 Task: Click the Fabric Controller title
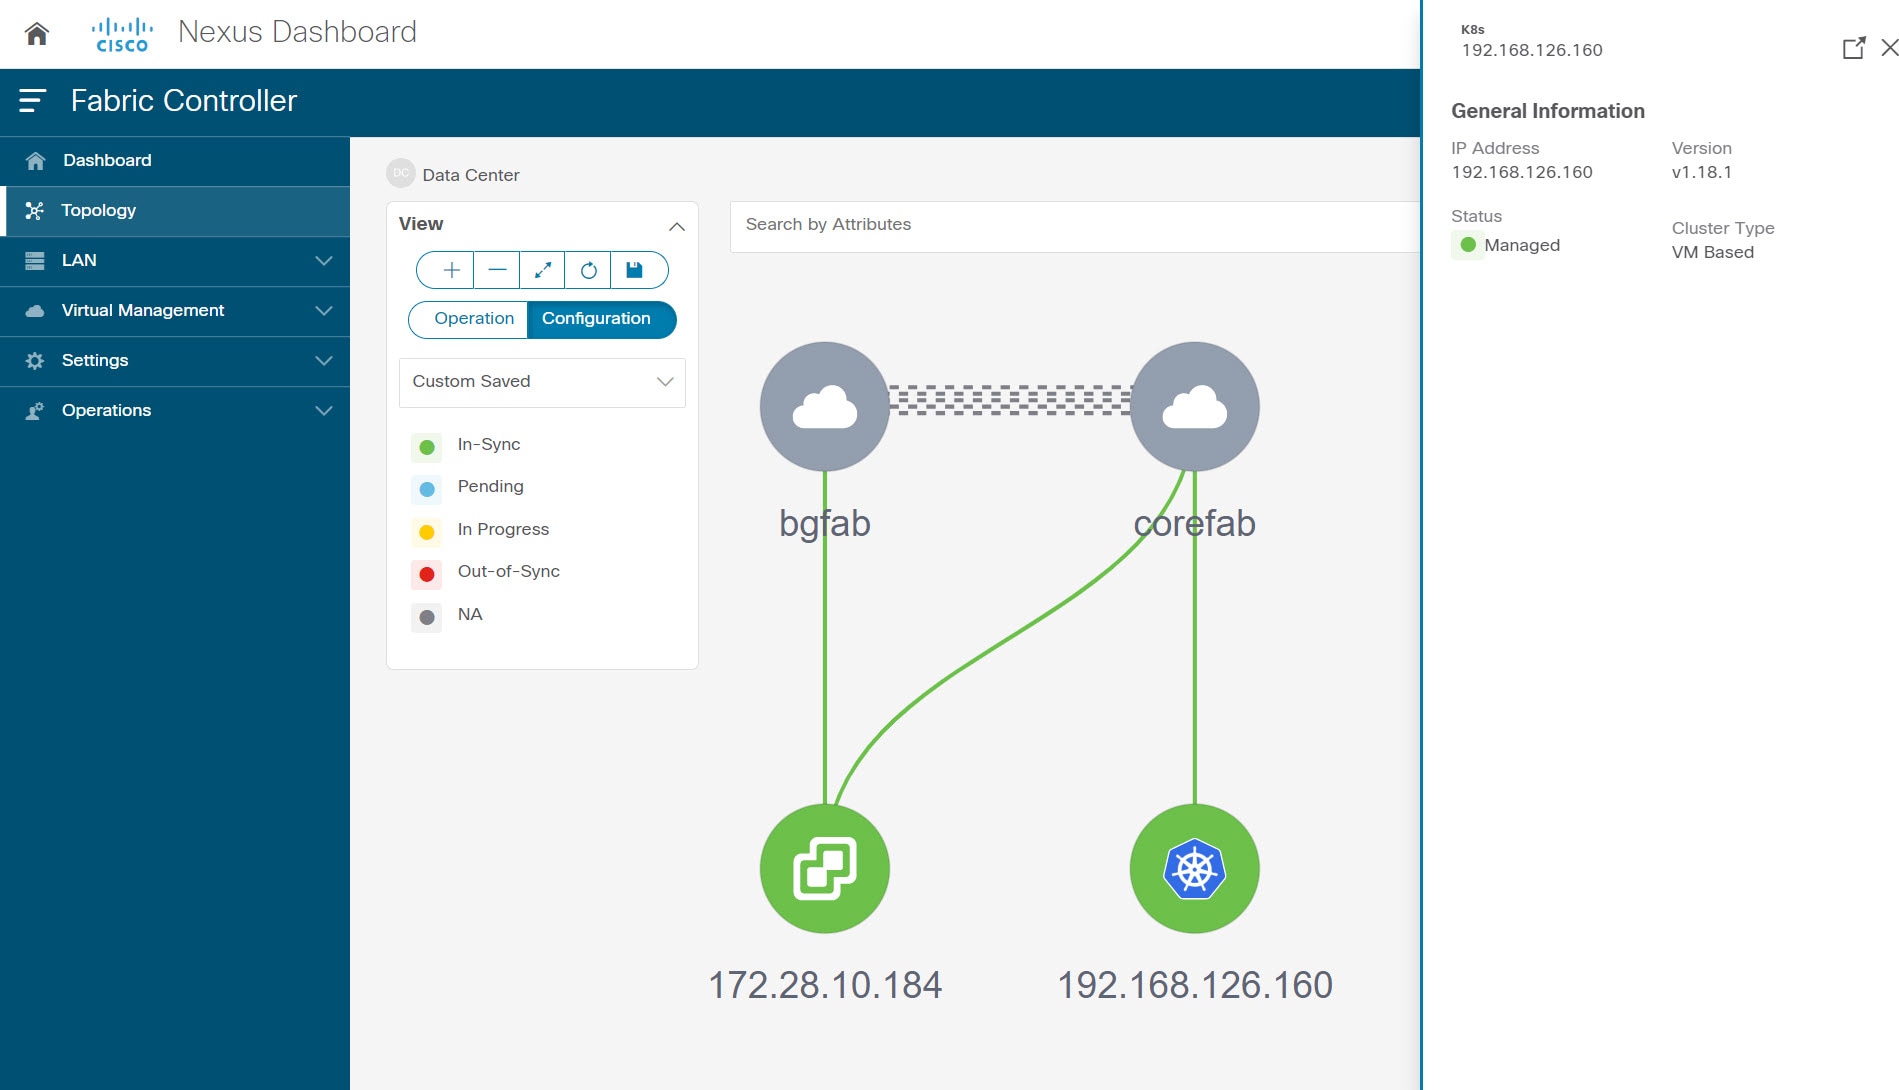[x=184, y=101]
